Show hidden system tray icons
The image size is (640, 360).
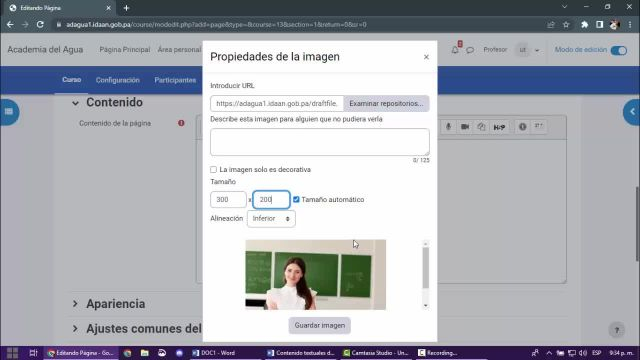click(x=549, y=353)
